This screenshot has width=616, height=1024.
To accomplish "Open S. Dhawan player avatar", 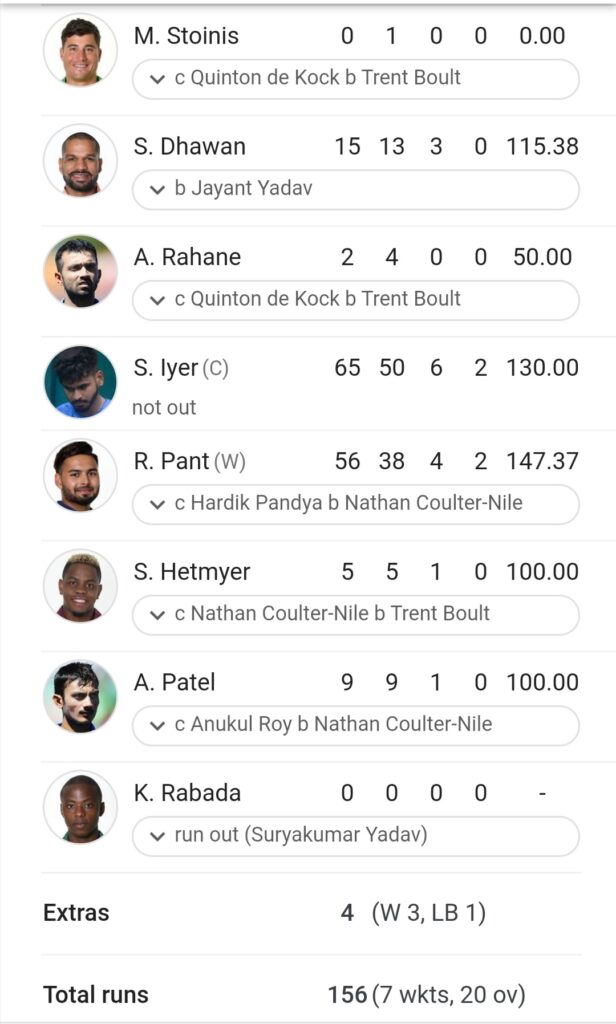I will coord(80,160).
